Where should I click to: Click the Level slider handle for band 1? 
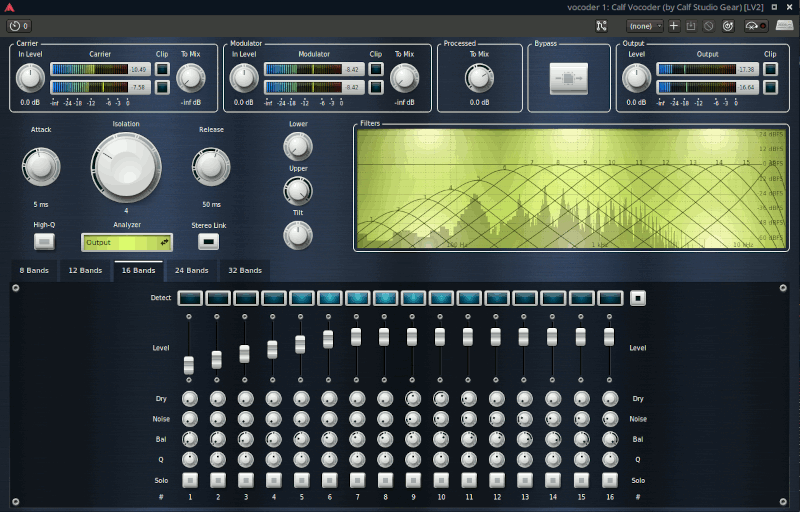click(x=189, y=365)
